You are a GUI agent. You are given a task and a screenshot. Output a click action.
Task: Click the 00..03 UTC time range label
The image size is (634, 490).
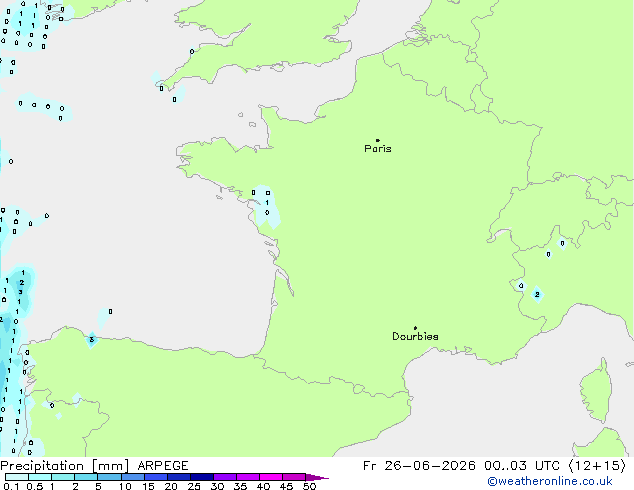pos(522,466)
